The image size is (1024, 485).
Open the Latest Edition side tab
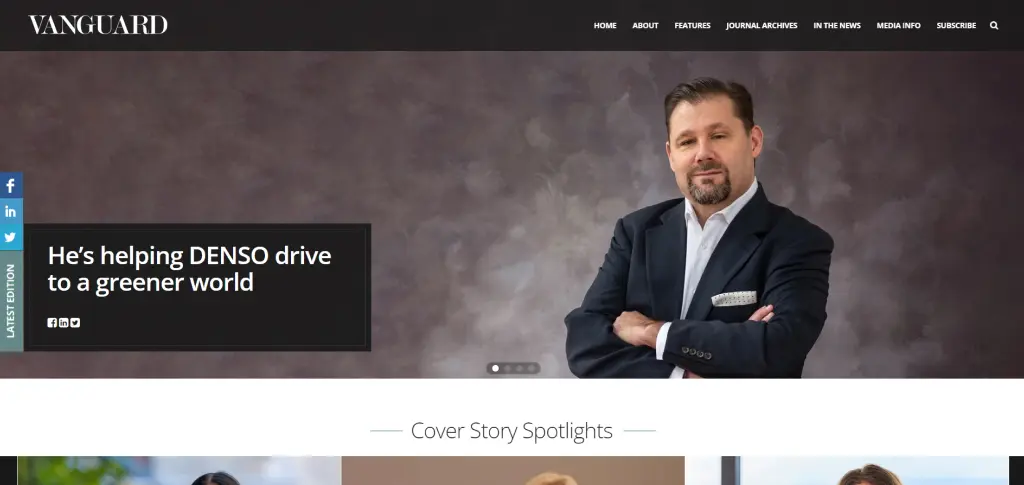click(11, 301)
